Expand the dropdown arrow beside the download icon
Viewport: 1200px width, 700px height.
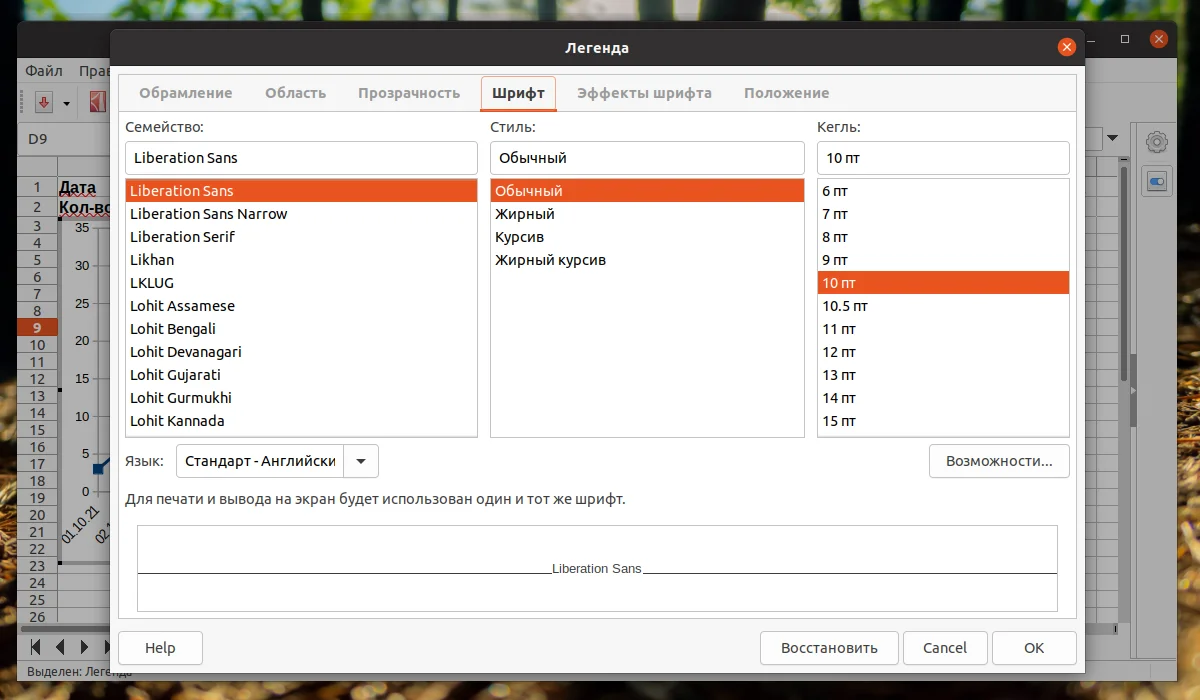(66, 101)
